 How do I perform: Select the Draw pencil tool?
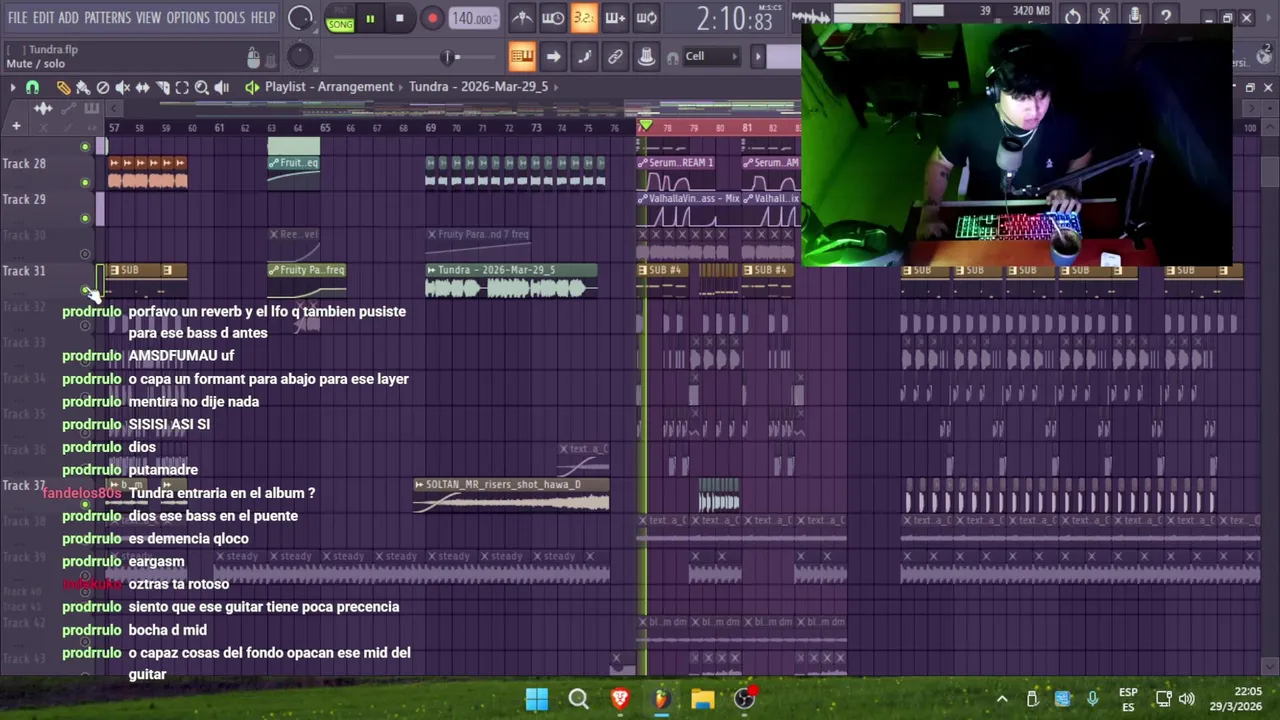point(63,87)
